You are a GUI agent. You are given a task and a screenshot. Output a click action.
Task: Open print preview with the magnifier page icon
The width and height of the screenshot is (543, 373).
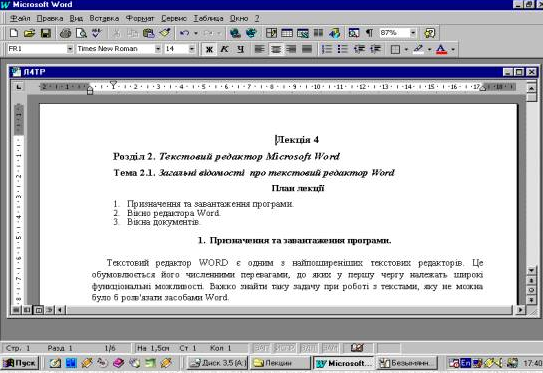point(81,33)
